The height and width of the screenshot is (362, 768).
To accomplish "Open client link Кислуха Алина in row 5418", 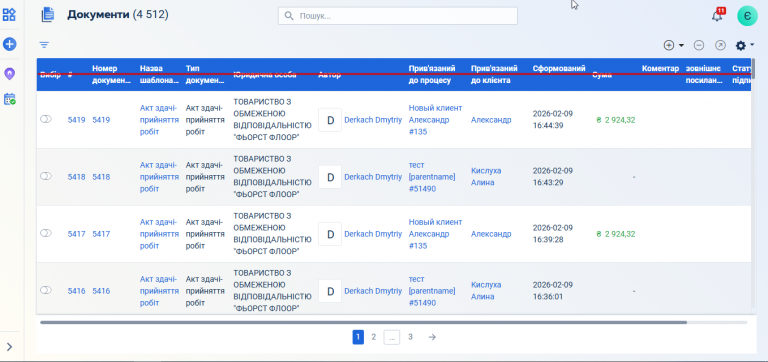I will tap(486, 176).
